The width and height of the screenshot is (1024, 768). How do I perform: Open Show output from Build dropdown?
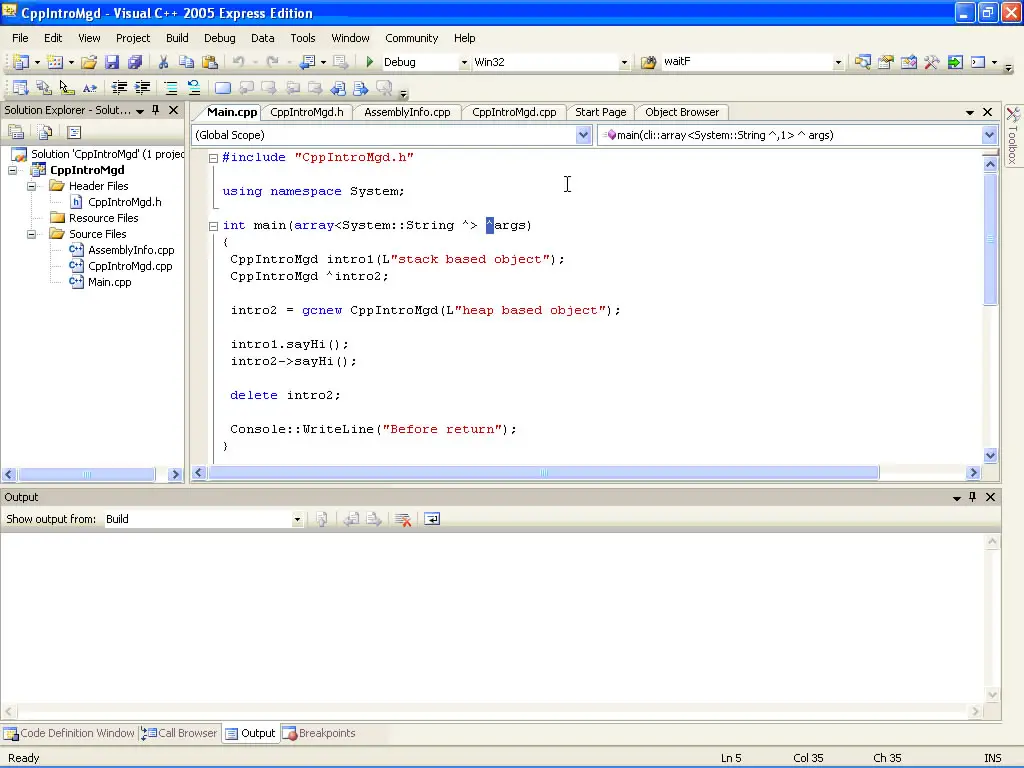[x=297, y=520]
